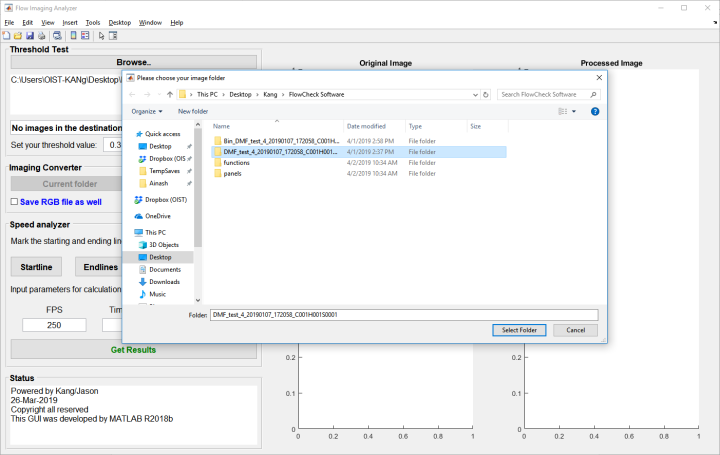Click the Search FlowCheck Software box
Image resolution: width=720 pixels, height=455 pixels.
point(548,94)
